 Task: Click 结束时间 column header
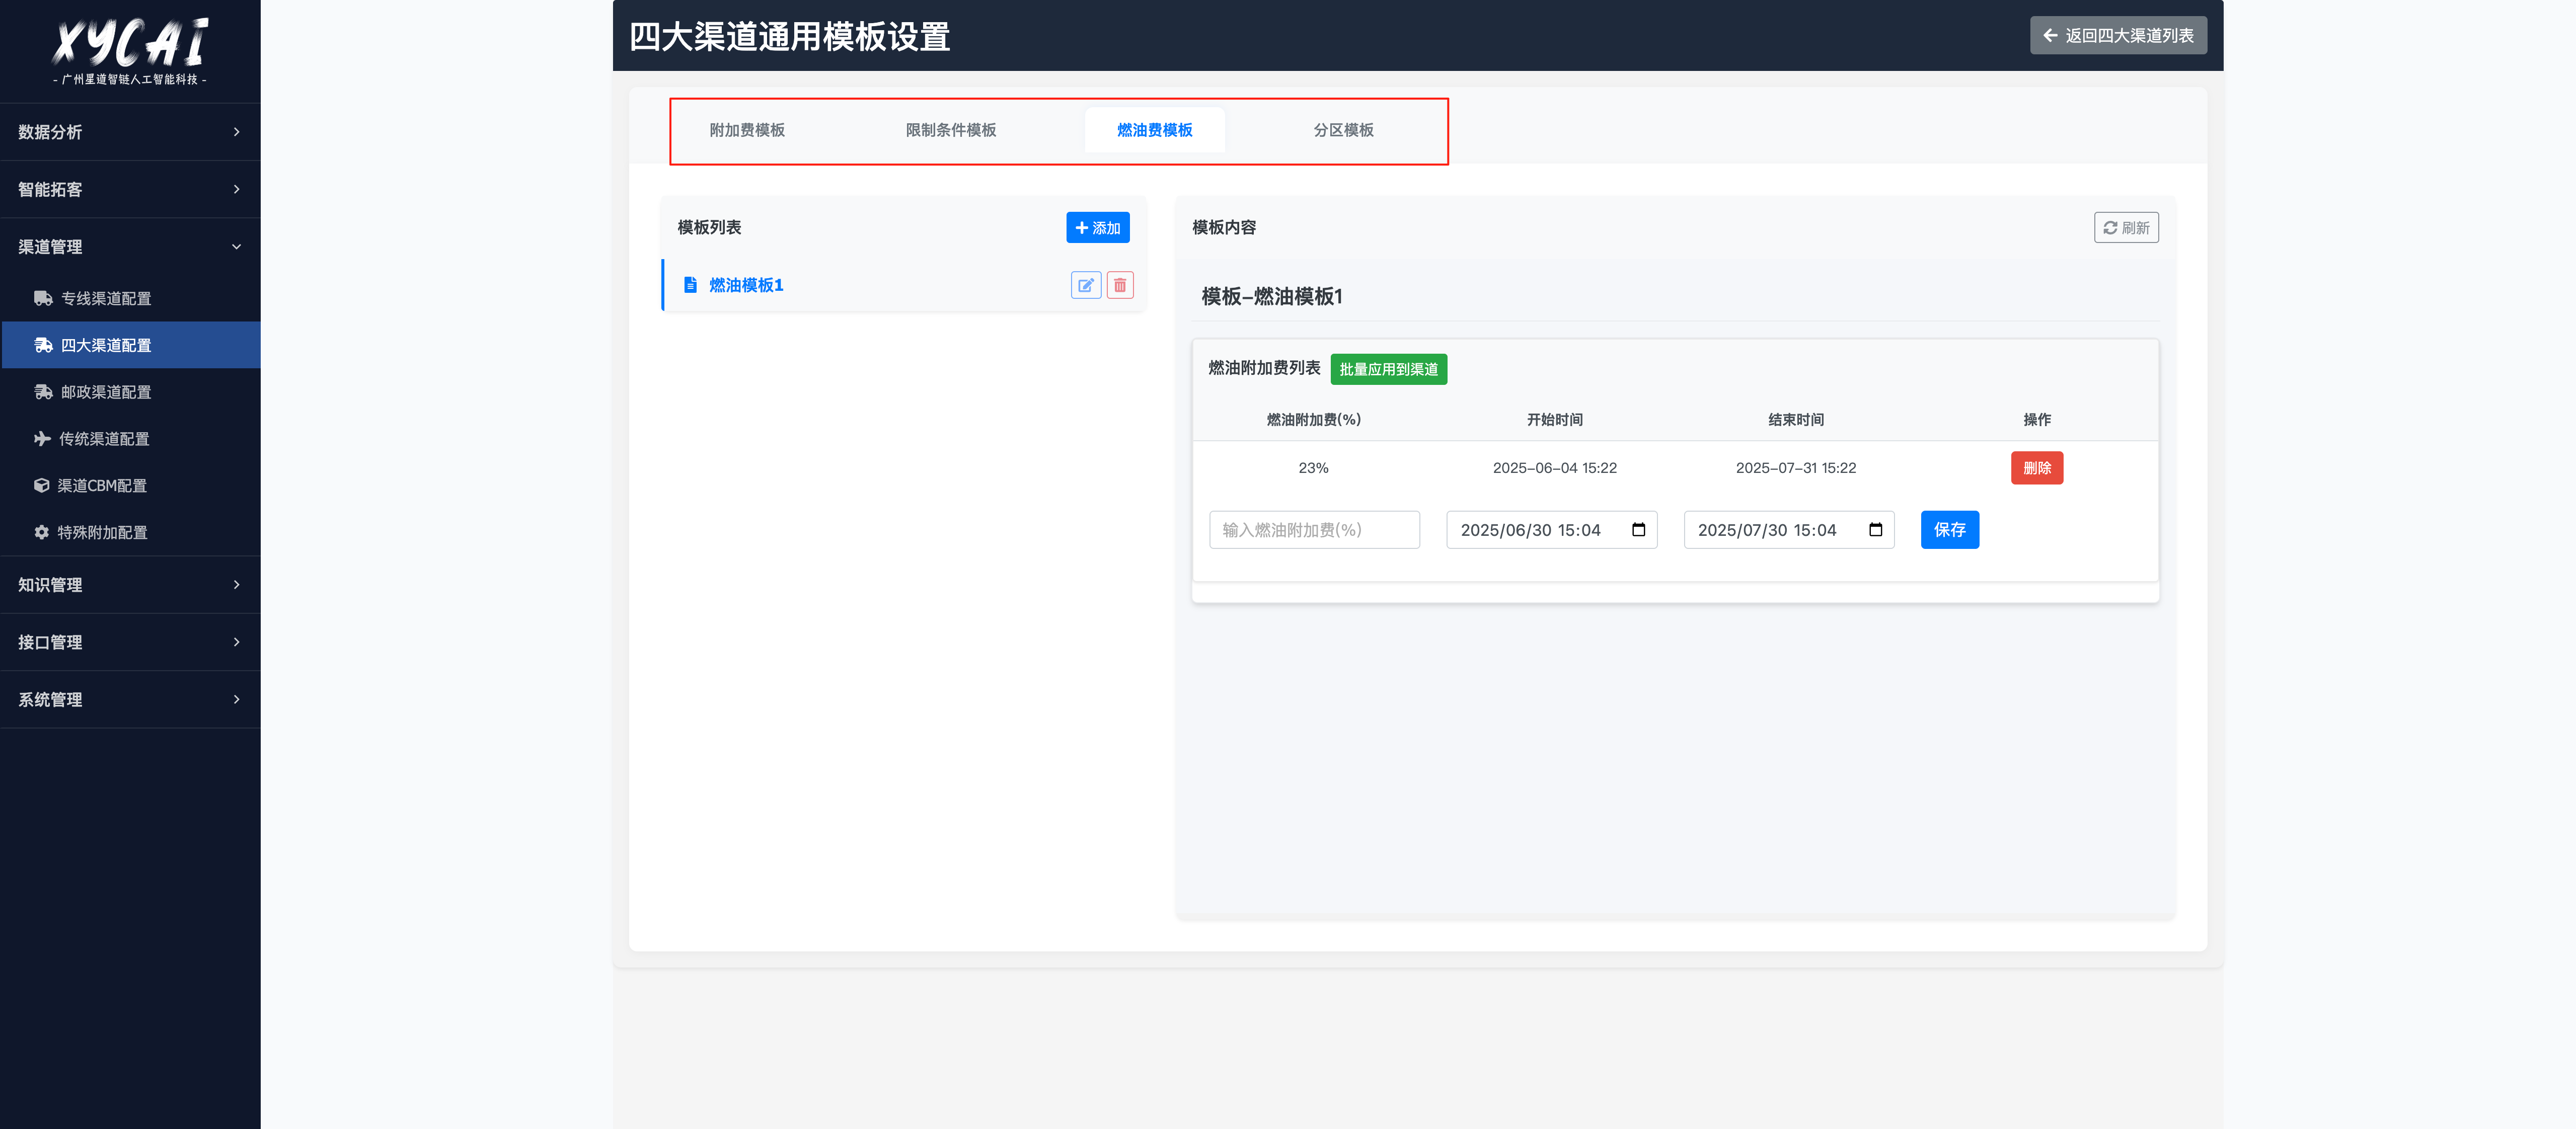point(1795,420)
